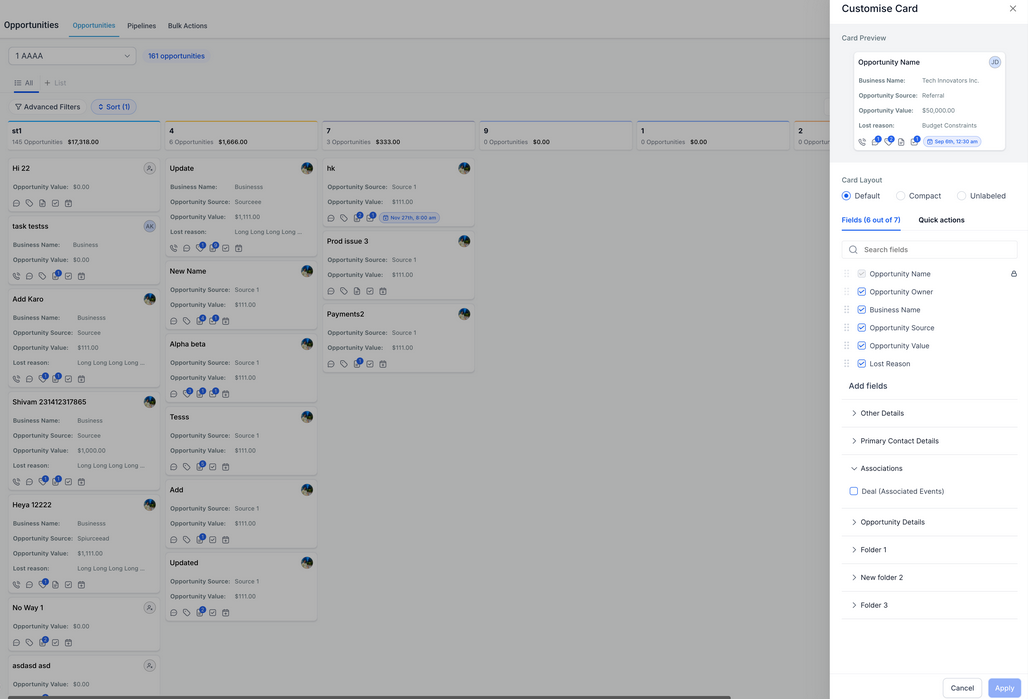Click the lock icon beside Opportunity Name
The image size is (1028, 699).
pyautogui.click(x=1014, y=274)
